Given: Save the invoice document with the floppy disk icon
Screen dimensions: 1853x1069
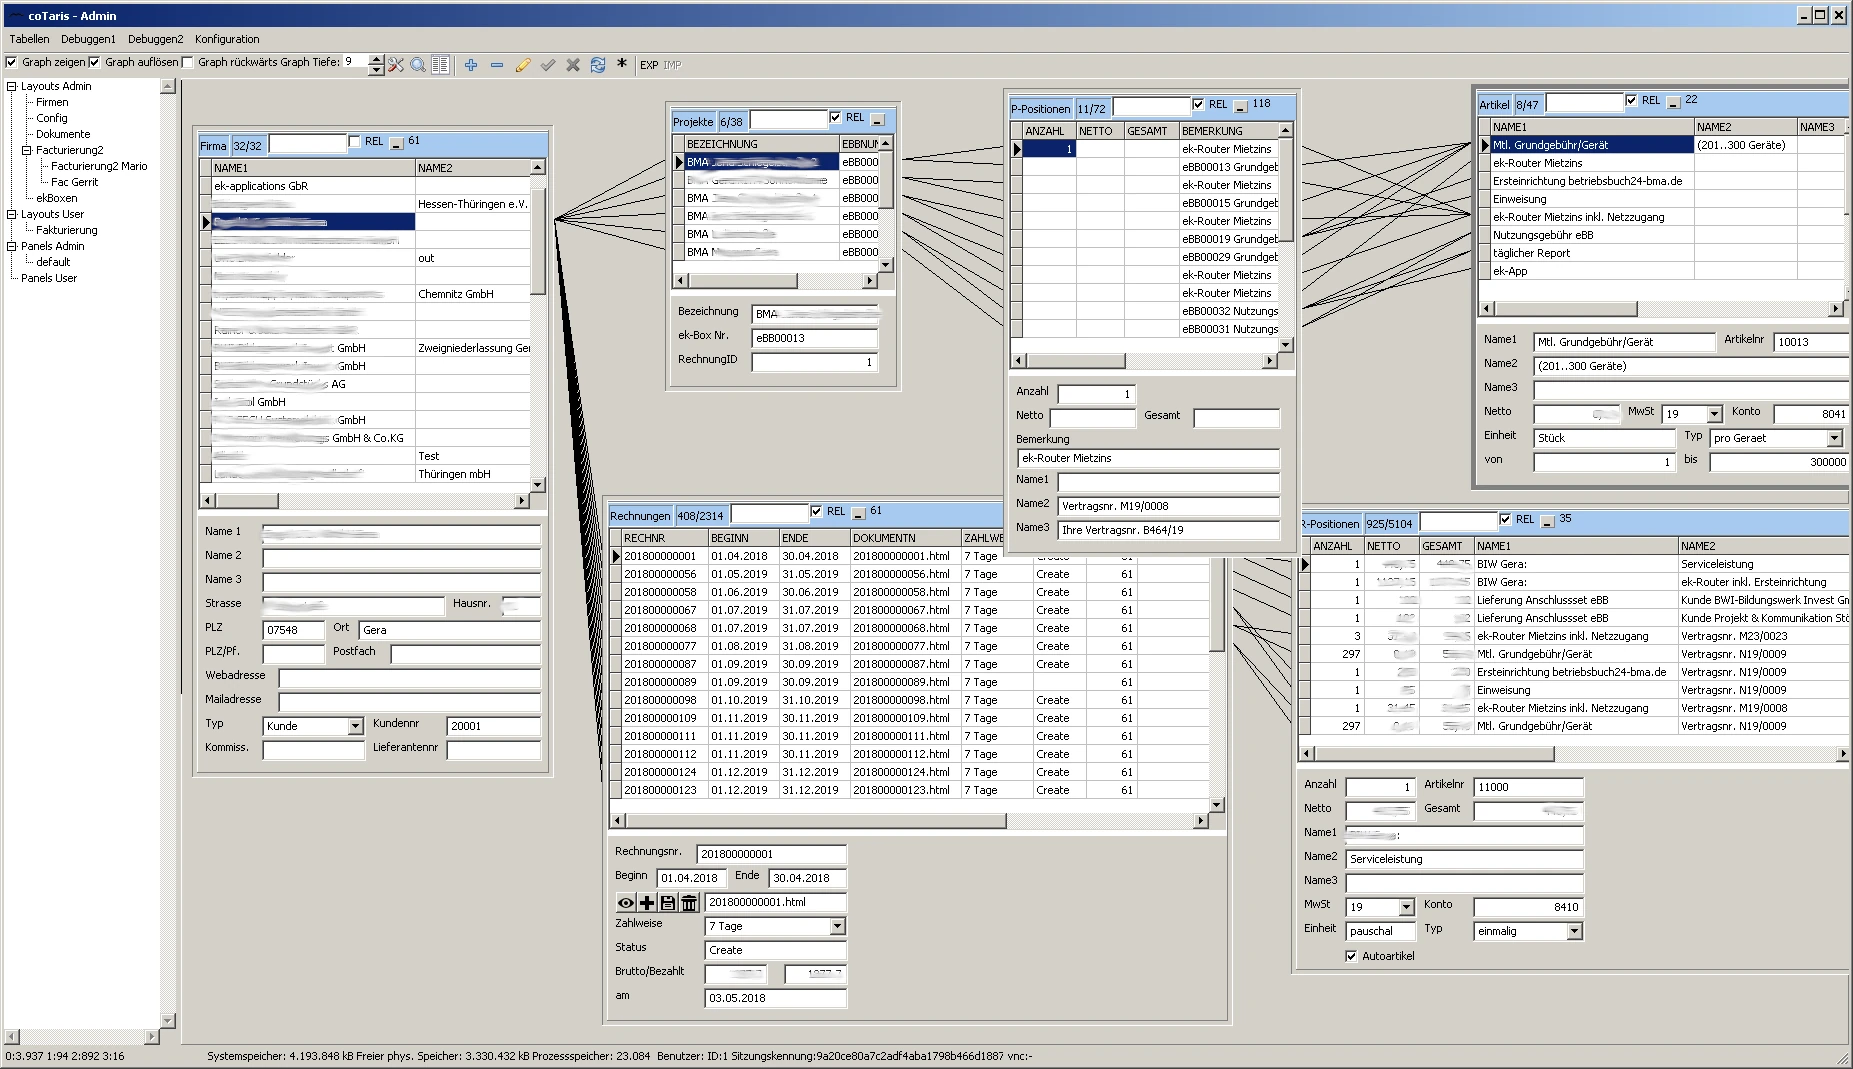Looking at the screenshot, I should tap(668, 903).
